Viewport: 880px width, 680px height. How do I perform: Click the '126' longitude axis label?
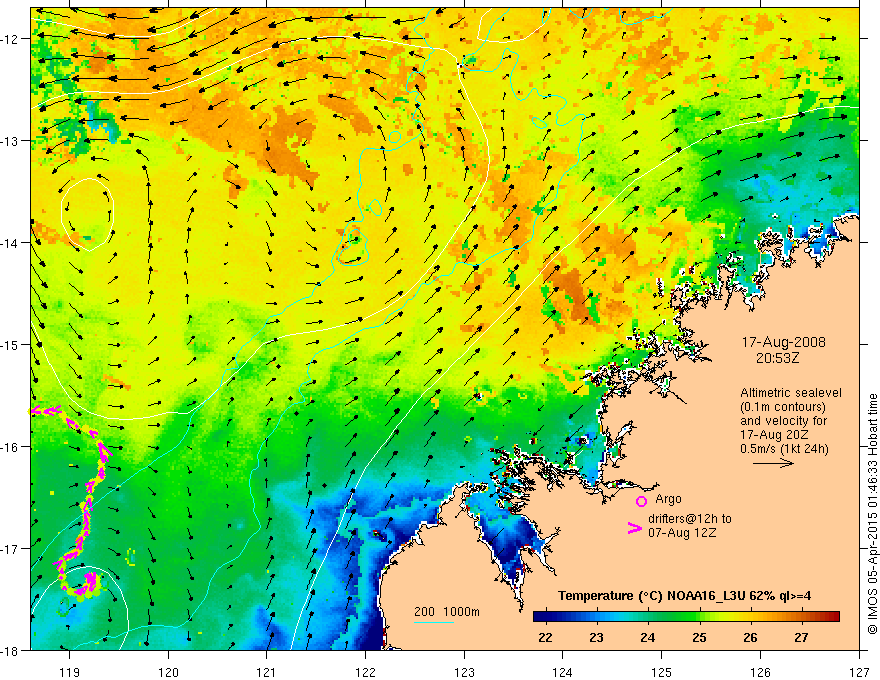[x=760, y=672]
